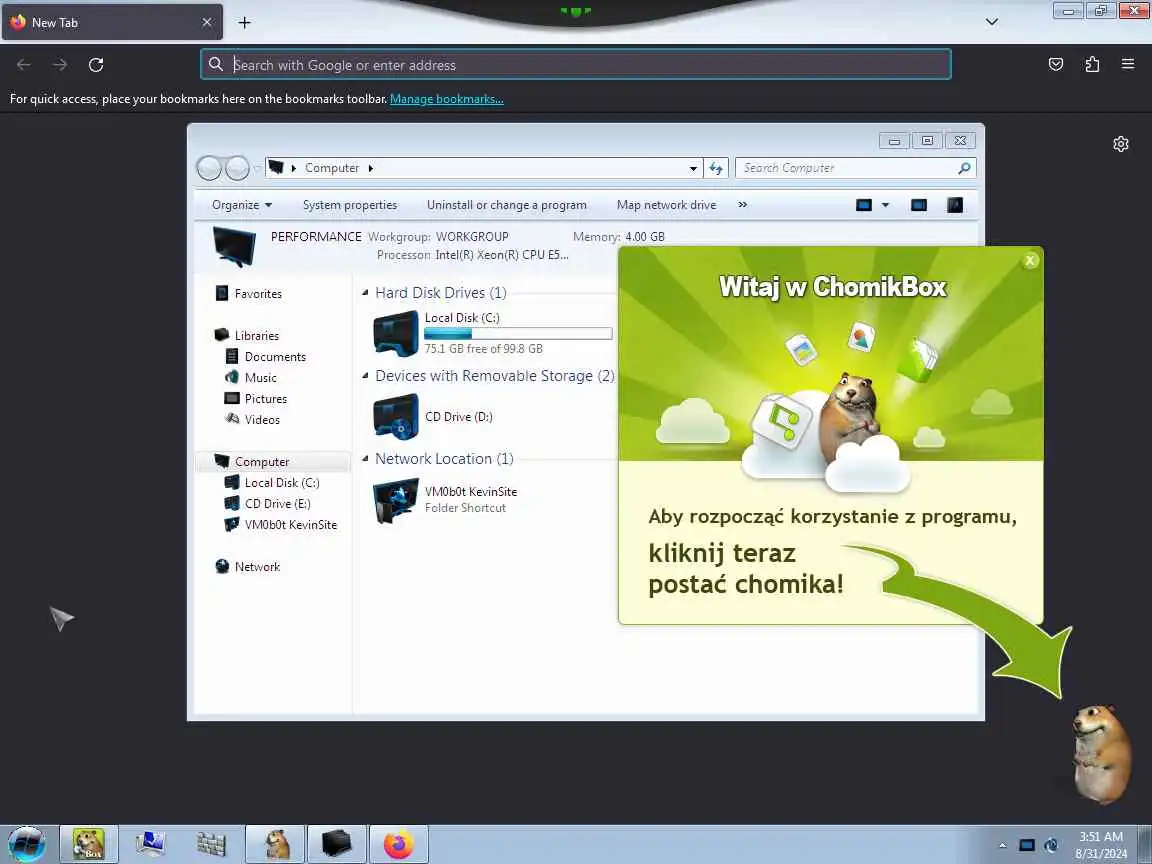Expand the arrow after Computer breadcrumb
Screen dimensions: 1152x864
click(x=371, y=168)
